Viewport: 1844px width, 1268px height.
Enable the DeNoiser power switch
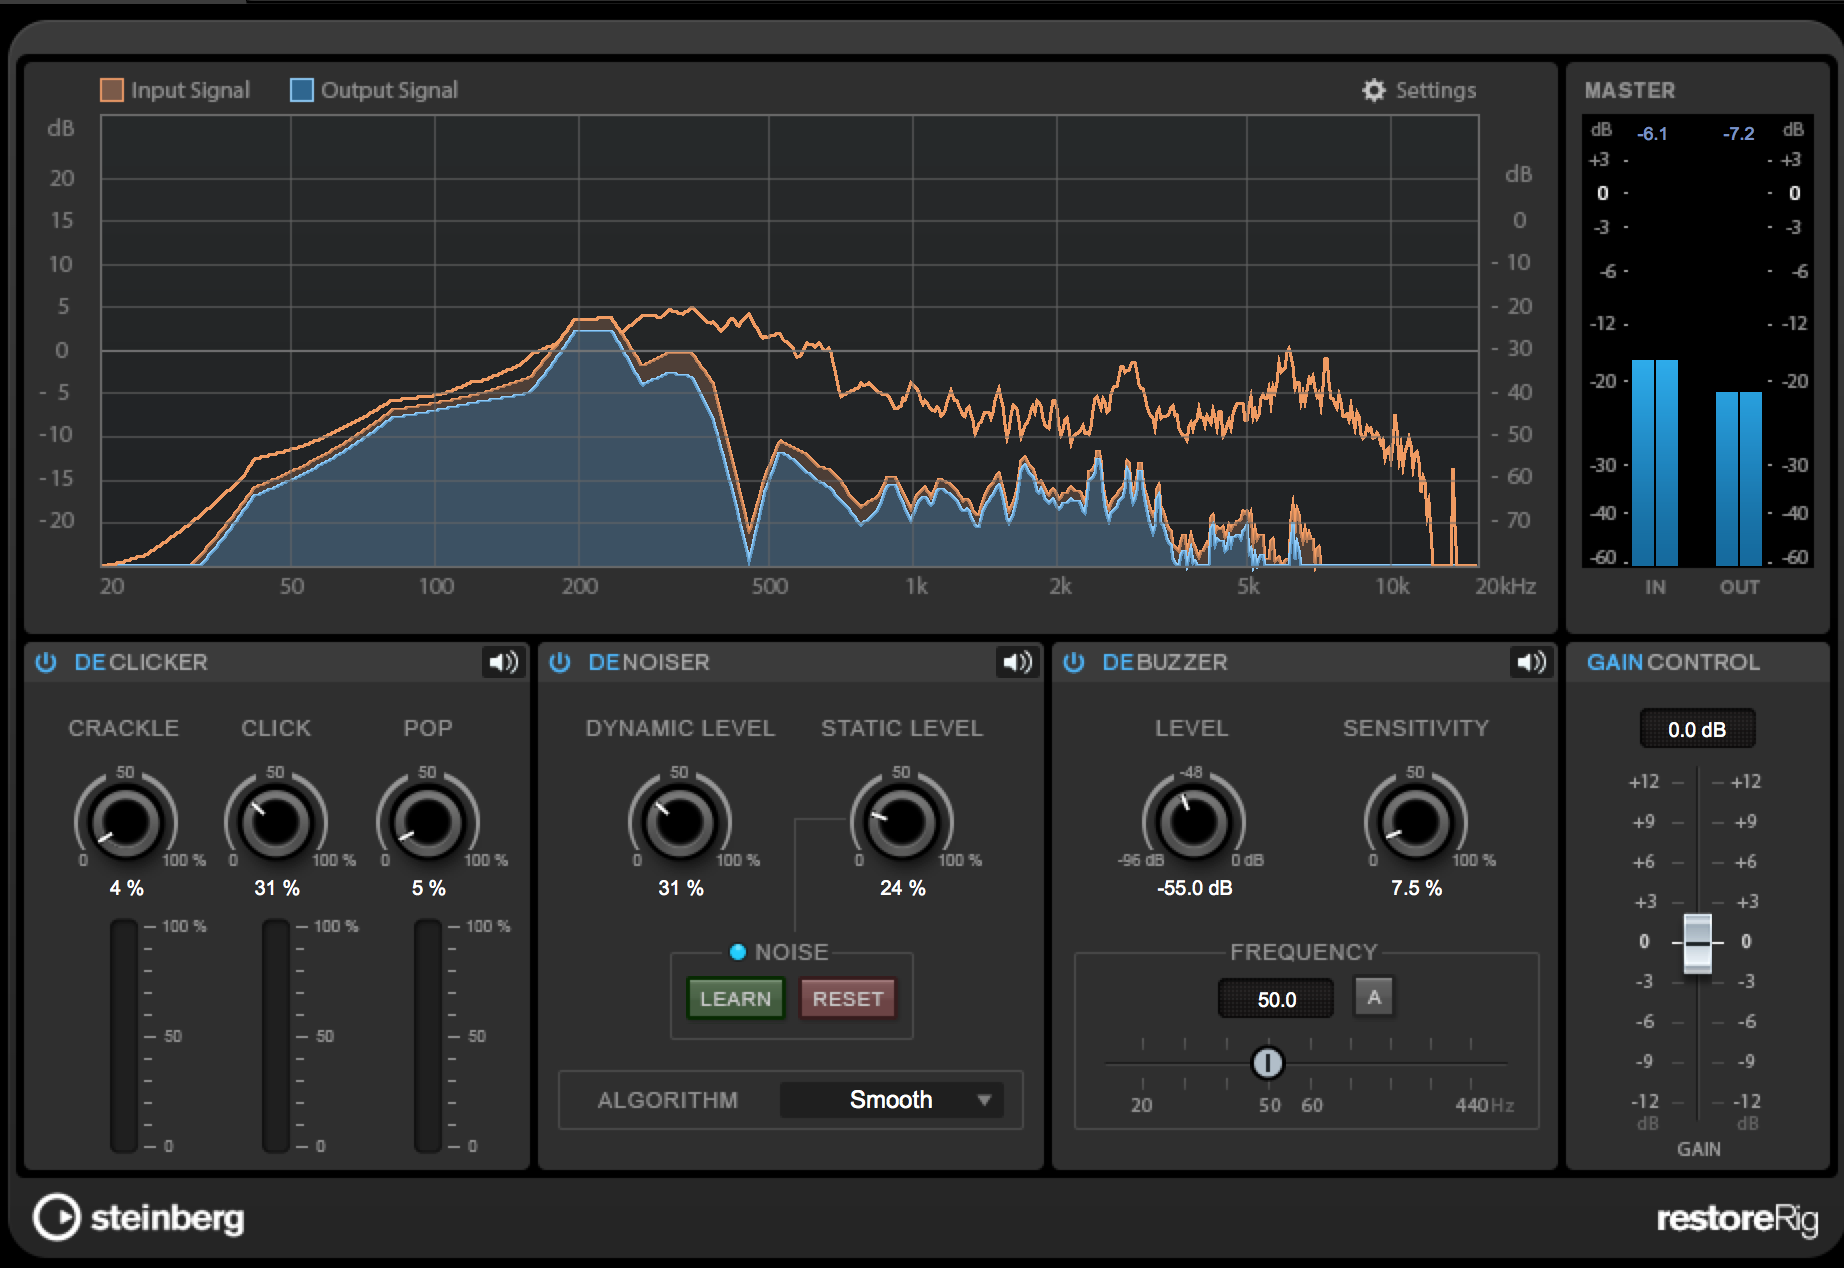[559, 661]
